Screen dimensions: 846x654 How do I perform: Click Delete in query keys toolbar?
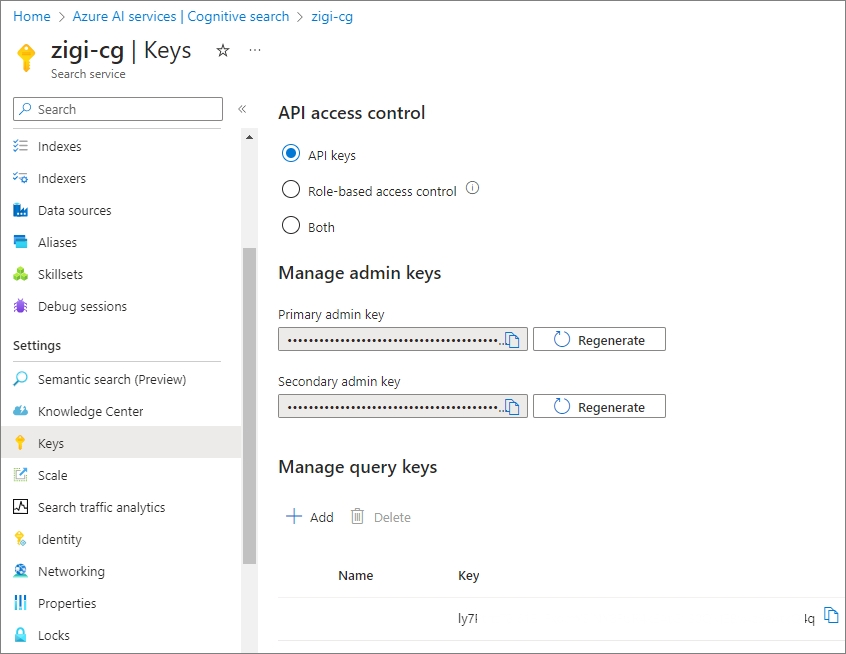tap(380, 516)
